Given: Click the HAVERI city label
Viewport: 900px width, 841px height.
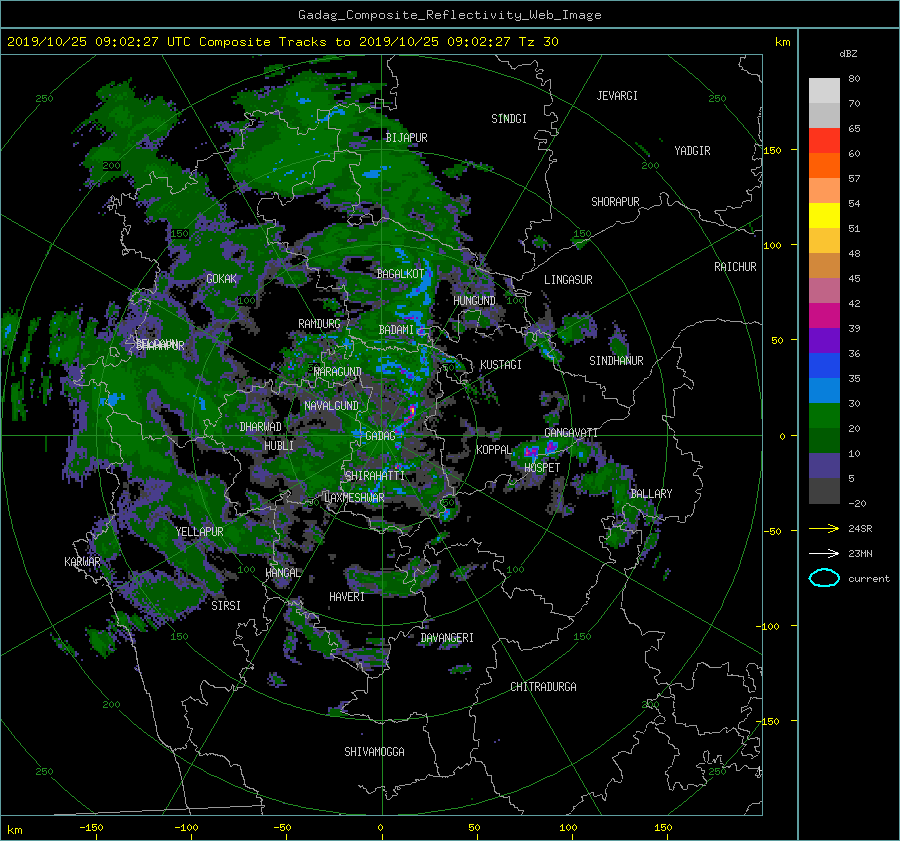Looking at the screenshot, I should coord(347,597).
